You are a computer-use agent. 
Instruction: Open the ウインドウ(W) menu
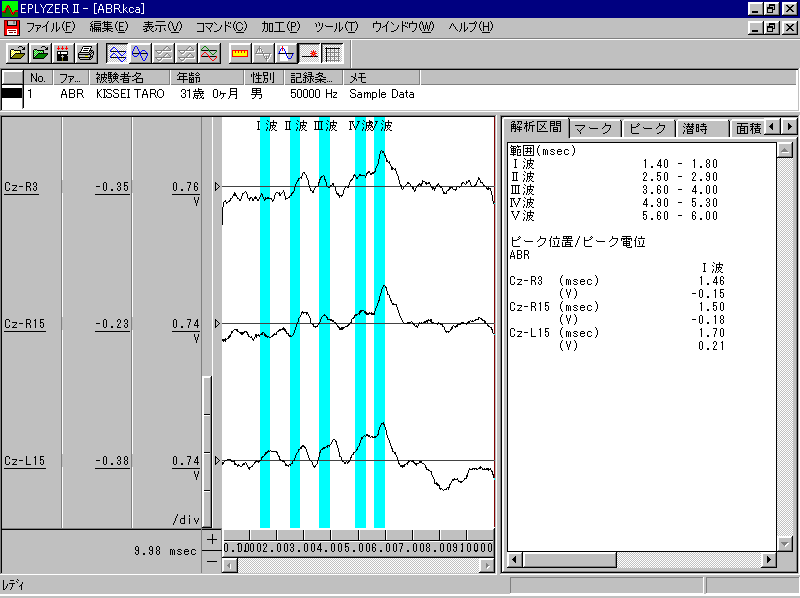click(402, 26)
